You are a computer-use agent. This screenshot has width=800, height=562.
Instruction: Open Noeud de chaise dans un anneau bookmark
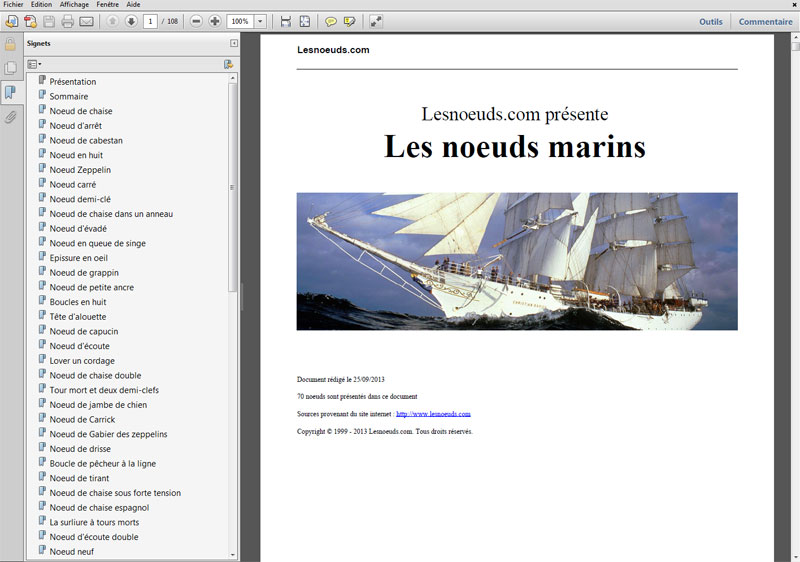pyautogui.click(x=111, y=214)
